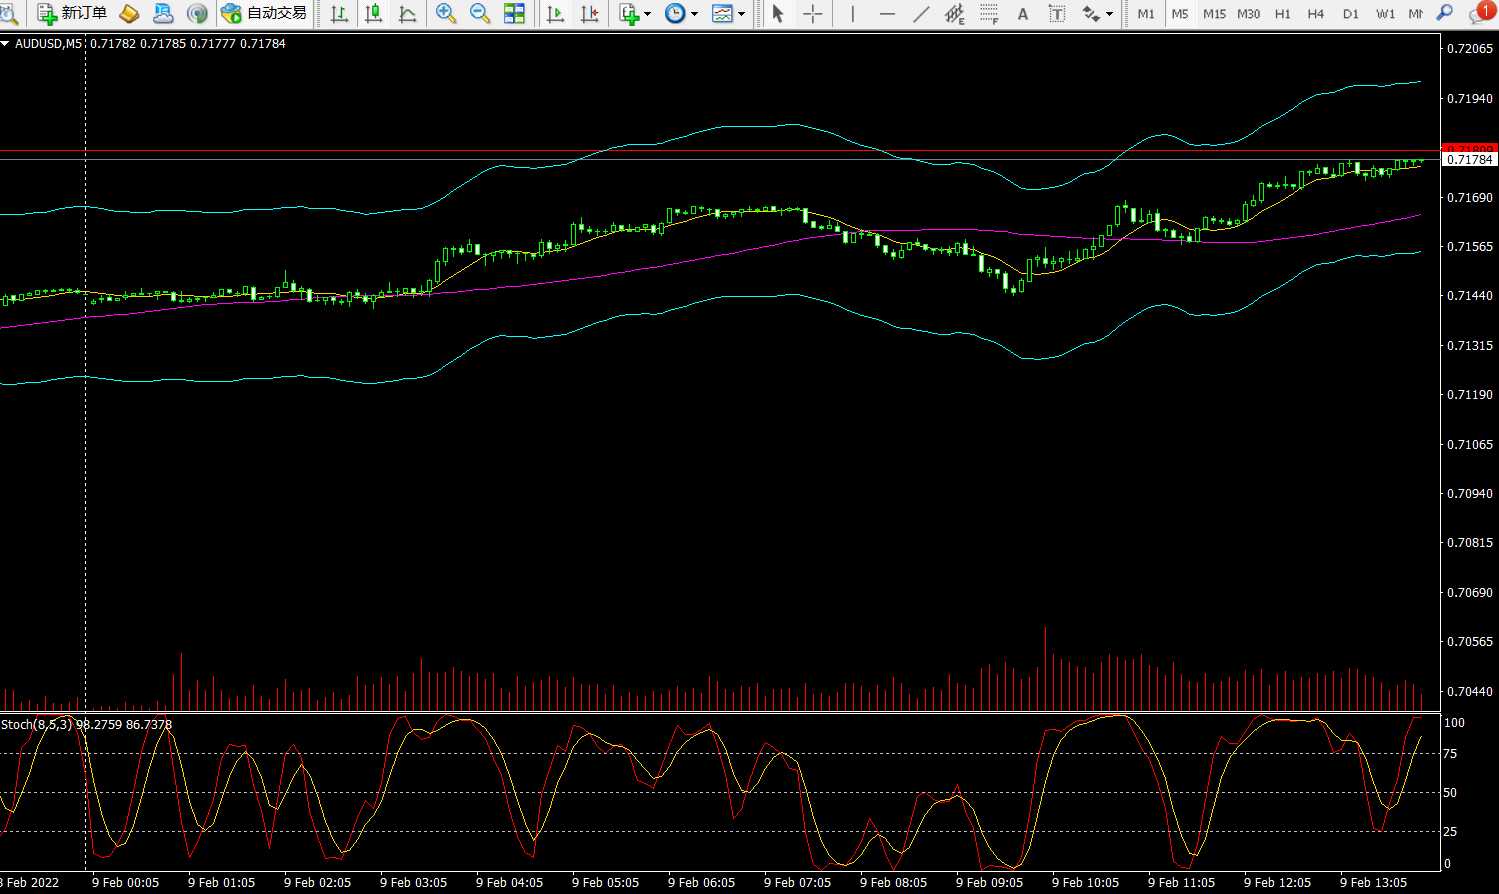The width and height of the screenshot is (1499, 894).
Task: Open the strategy tester magnifier at toolbar start
Action: (x=8, y=13)
